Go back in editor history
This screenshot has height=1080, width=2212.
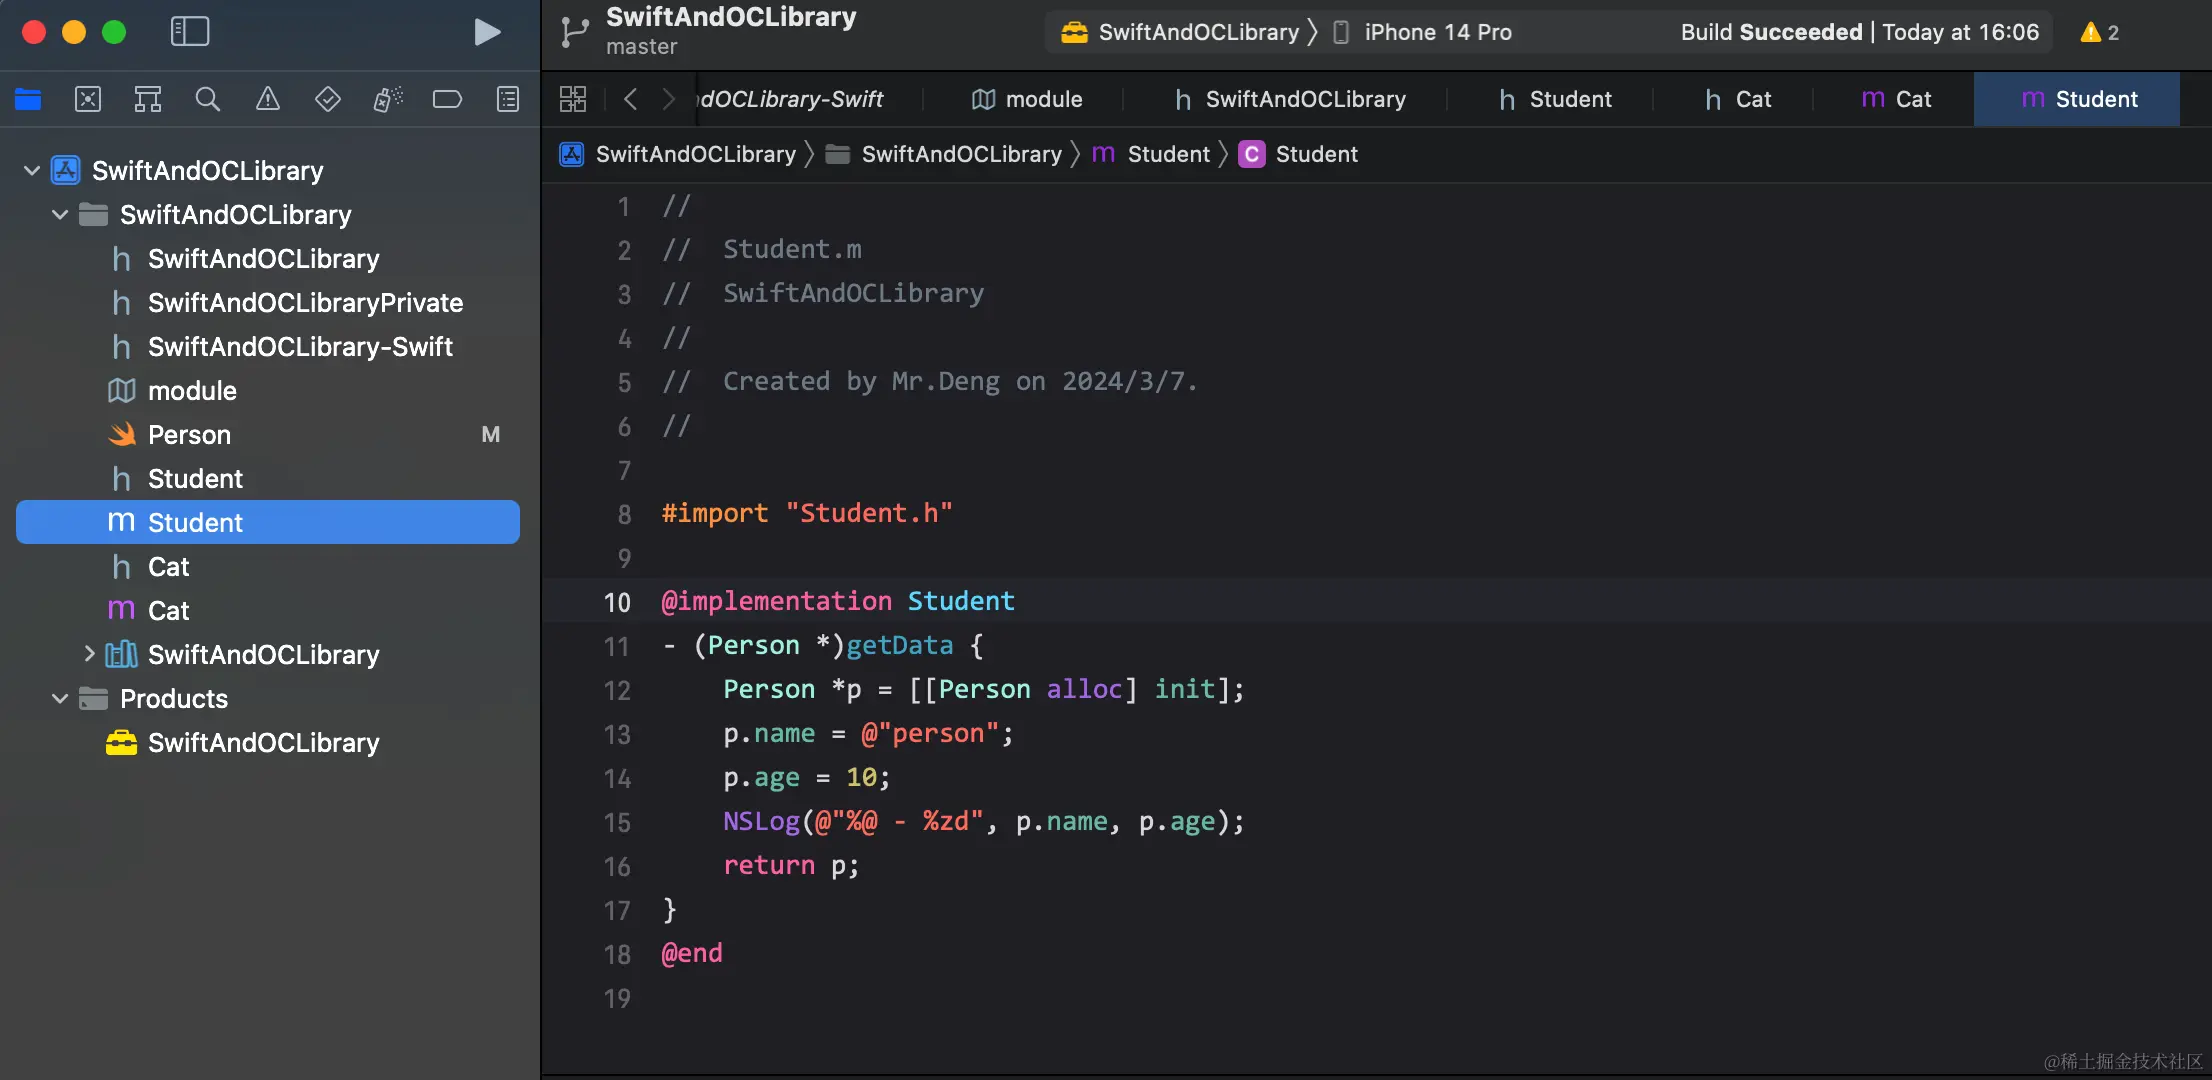click(630, 99)
